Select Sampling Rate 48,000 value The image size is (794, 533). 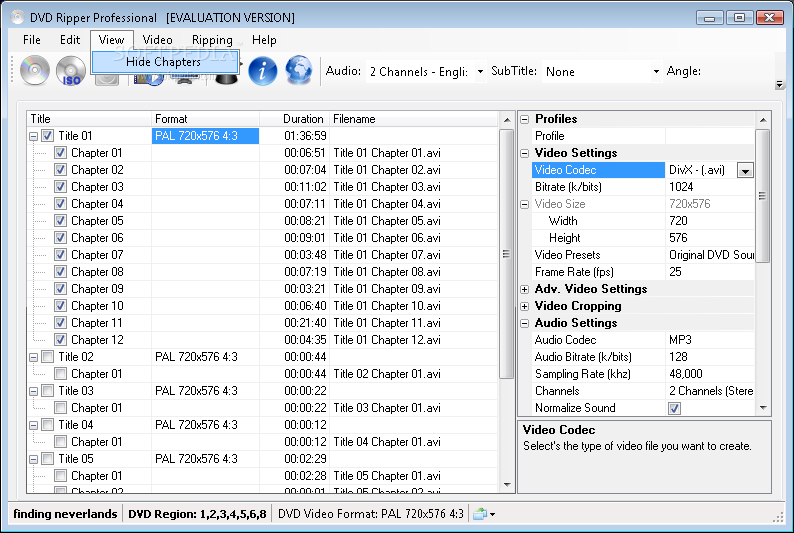[710, 374]
